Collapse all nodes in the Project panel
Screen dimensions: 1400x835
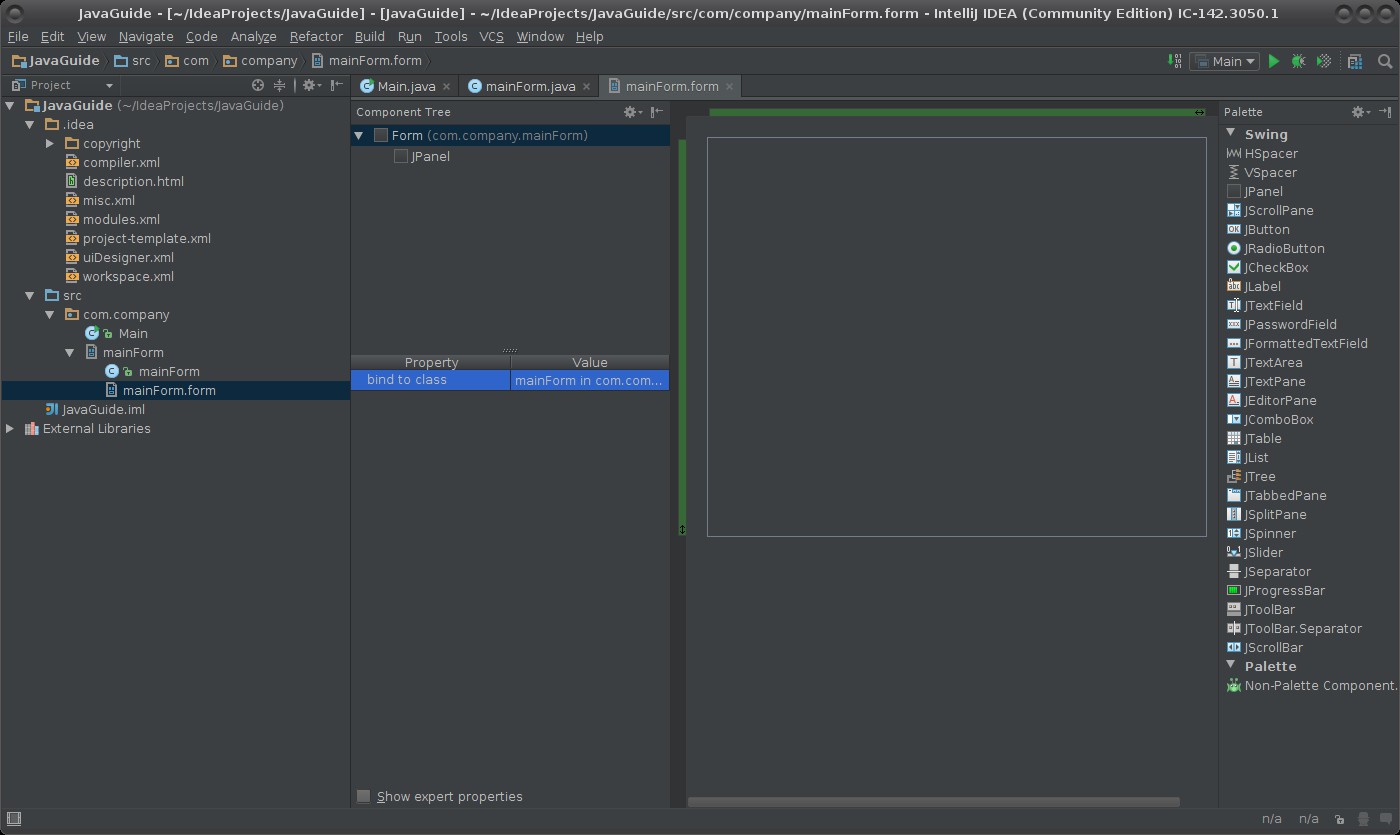[280, 85]
